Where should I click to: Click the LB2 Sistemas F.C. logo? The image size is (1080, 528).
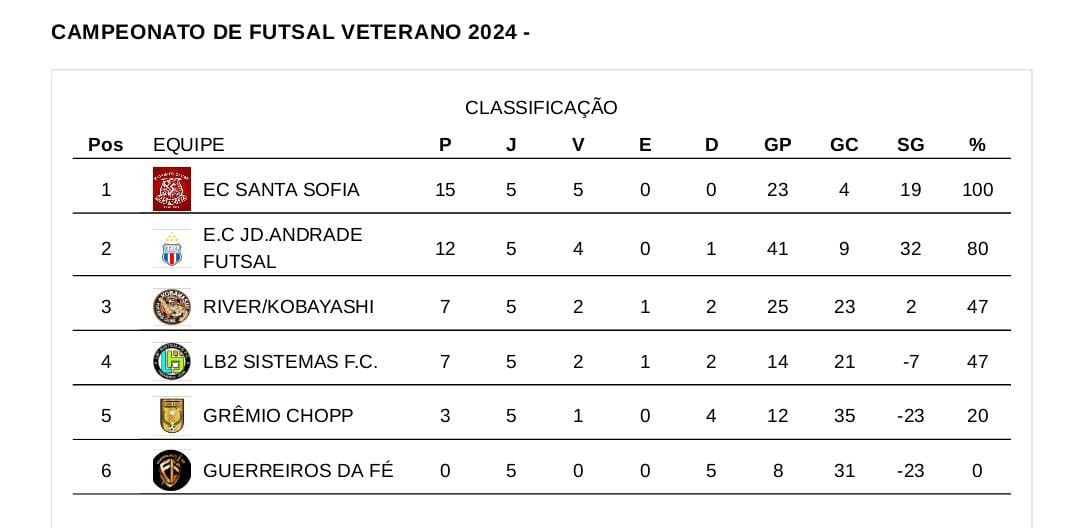coord(172,361)
